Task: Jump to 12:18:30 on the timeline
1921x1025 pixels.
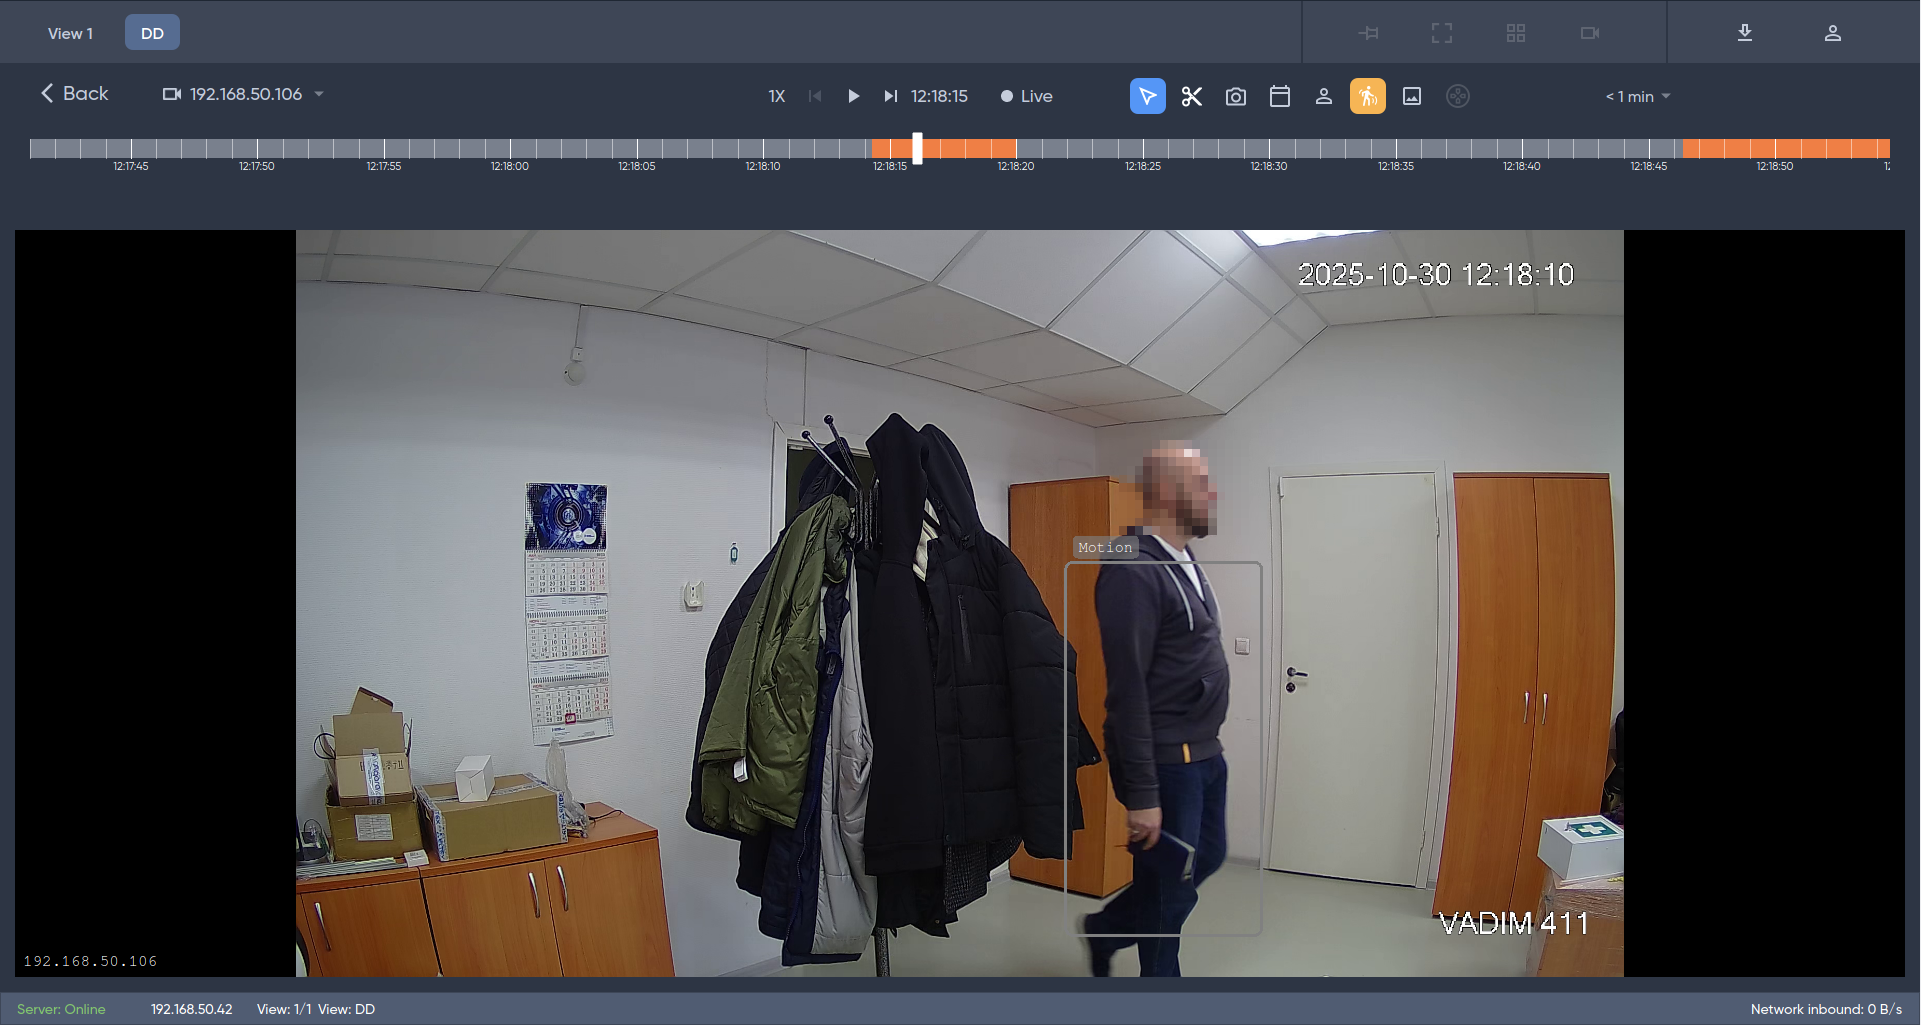Action: point(1269,166)
